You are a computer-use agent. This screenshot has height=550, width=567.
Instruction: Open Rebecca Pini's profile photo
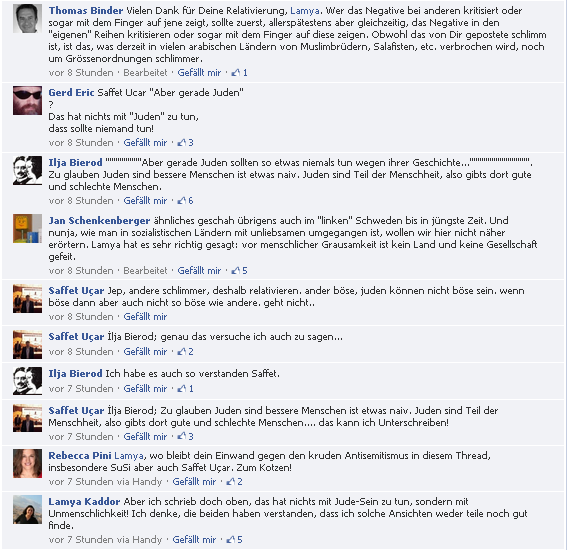click(27, 463)
